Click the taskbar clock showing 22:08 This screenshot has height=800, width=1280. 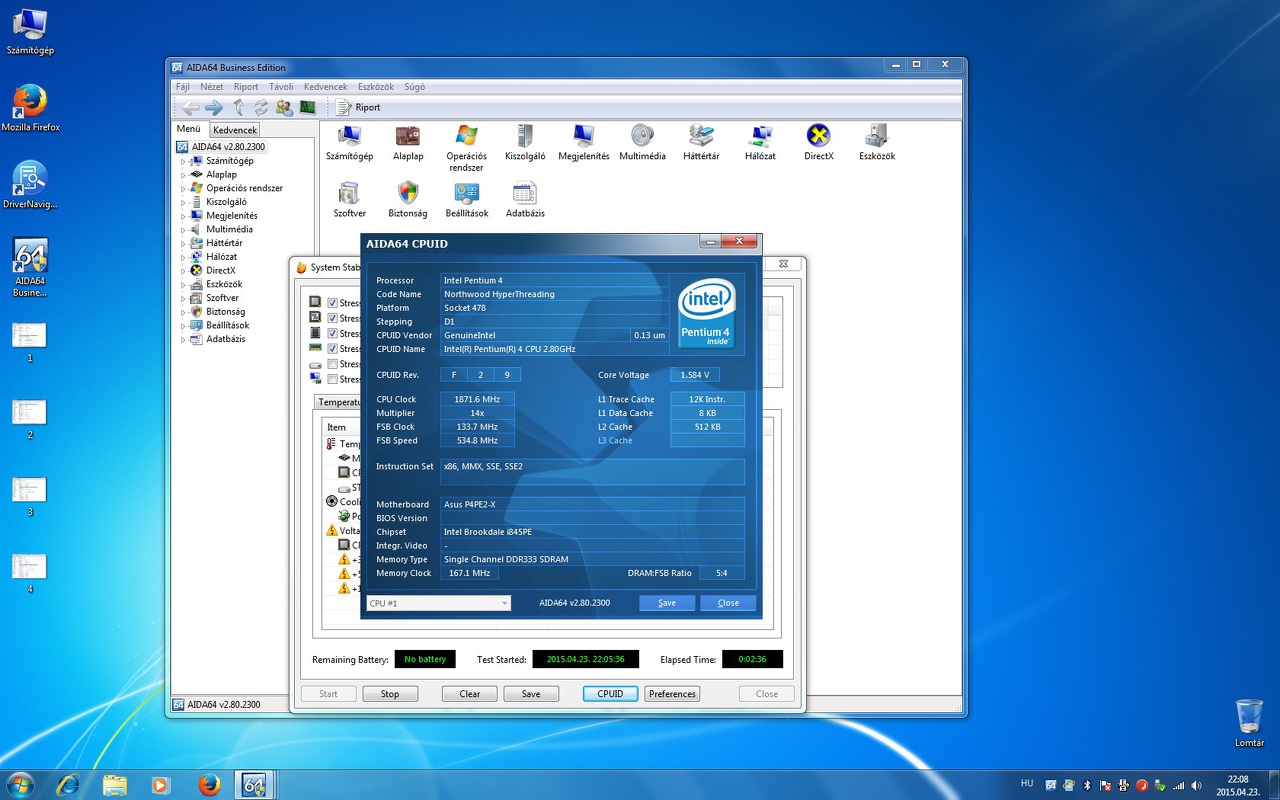tap(1240, 785)
